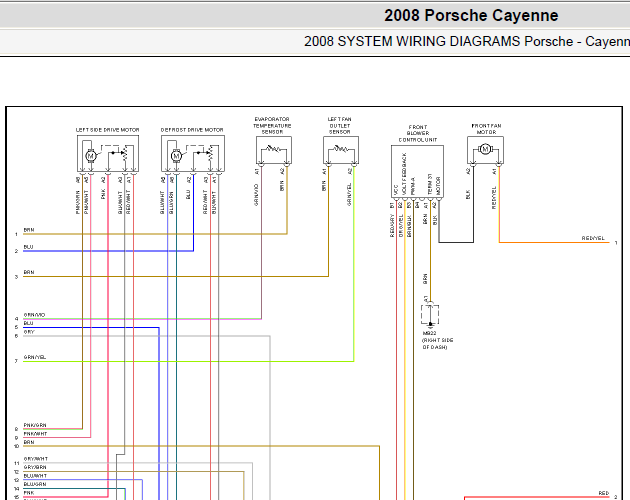Image resolution: width=630 pixels, height=500 pixels.
Task: Click the 'GRY/BRN' label on wire 12
Action: click(35, 467)
